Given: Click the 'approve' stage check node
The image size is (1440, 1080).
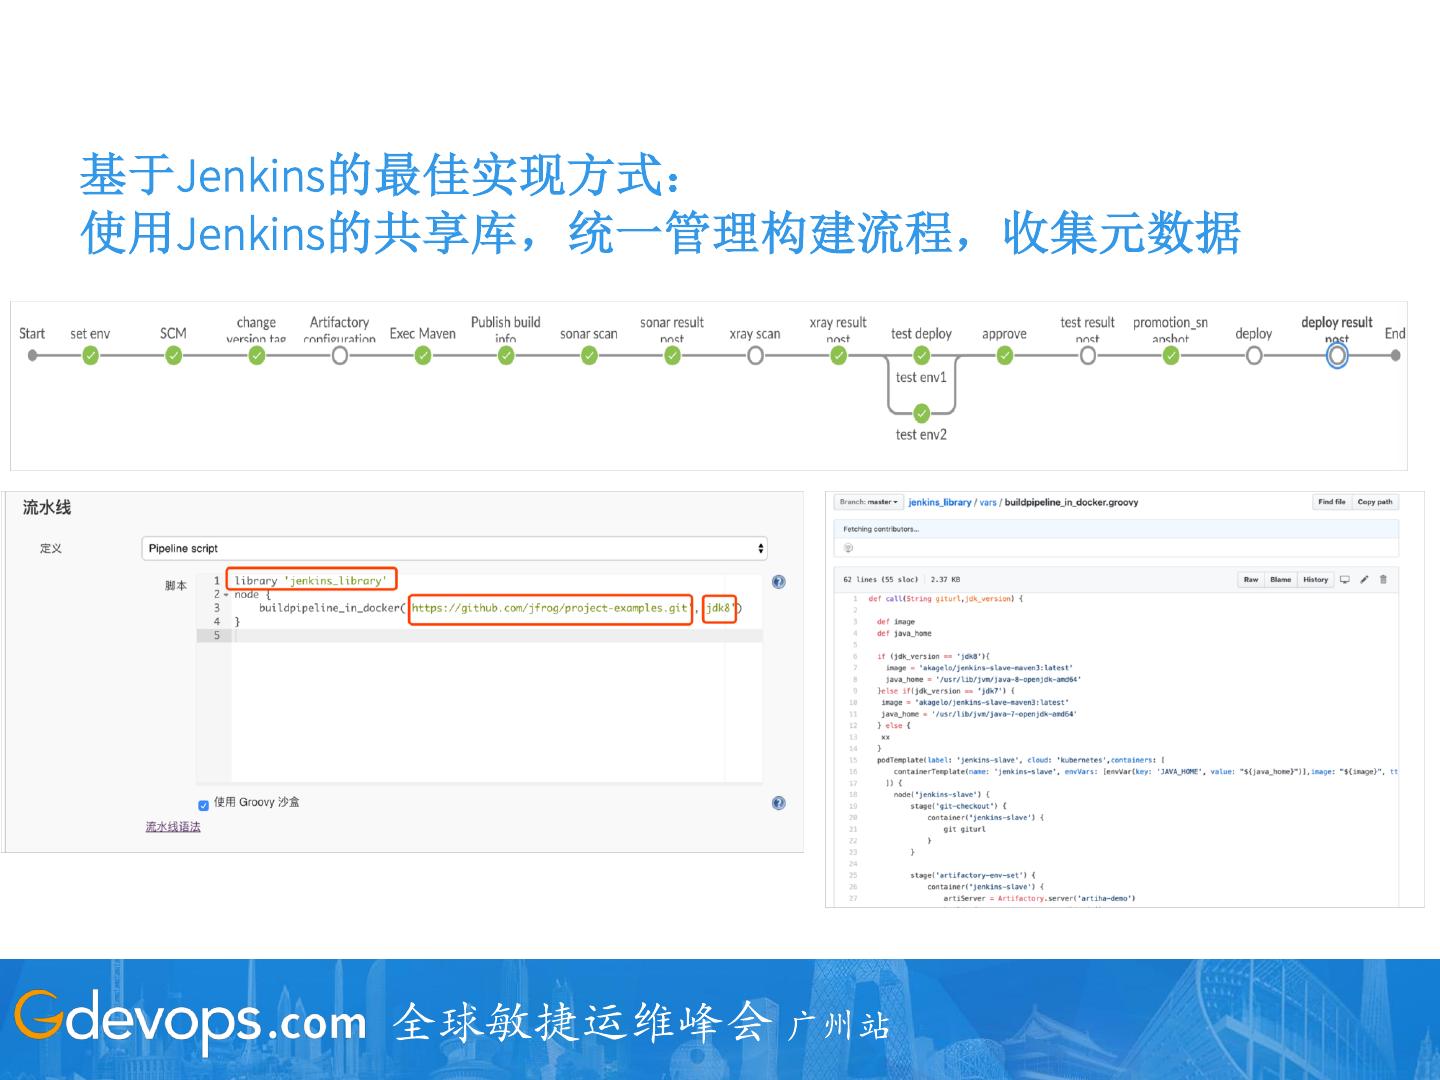Looking at the screenshot, I should (x=1005, y=355).
